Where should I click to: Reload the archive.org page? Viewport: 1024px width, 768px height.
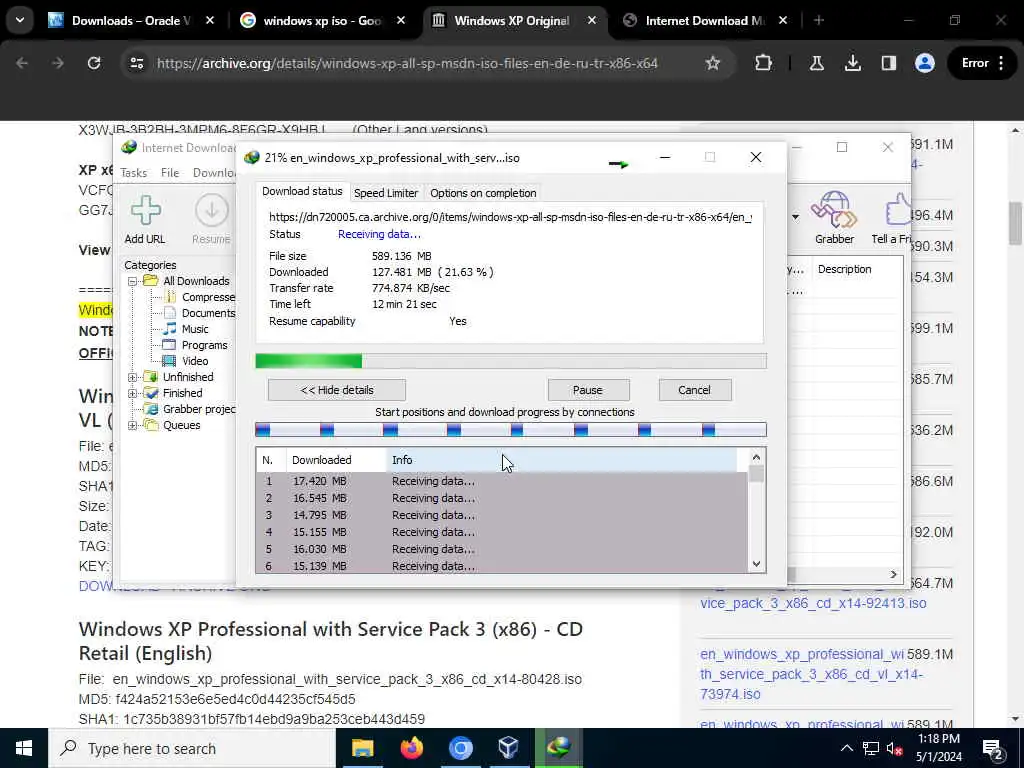[x=94, y=63]
